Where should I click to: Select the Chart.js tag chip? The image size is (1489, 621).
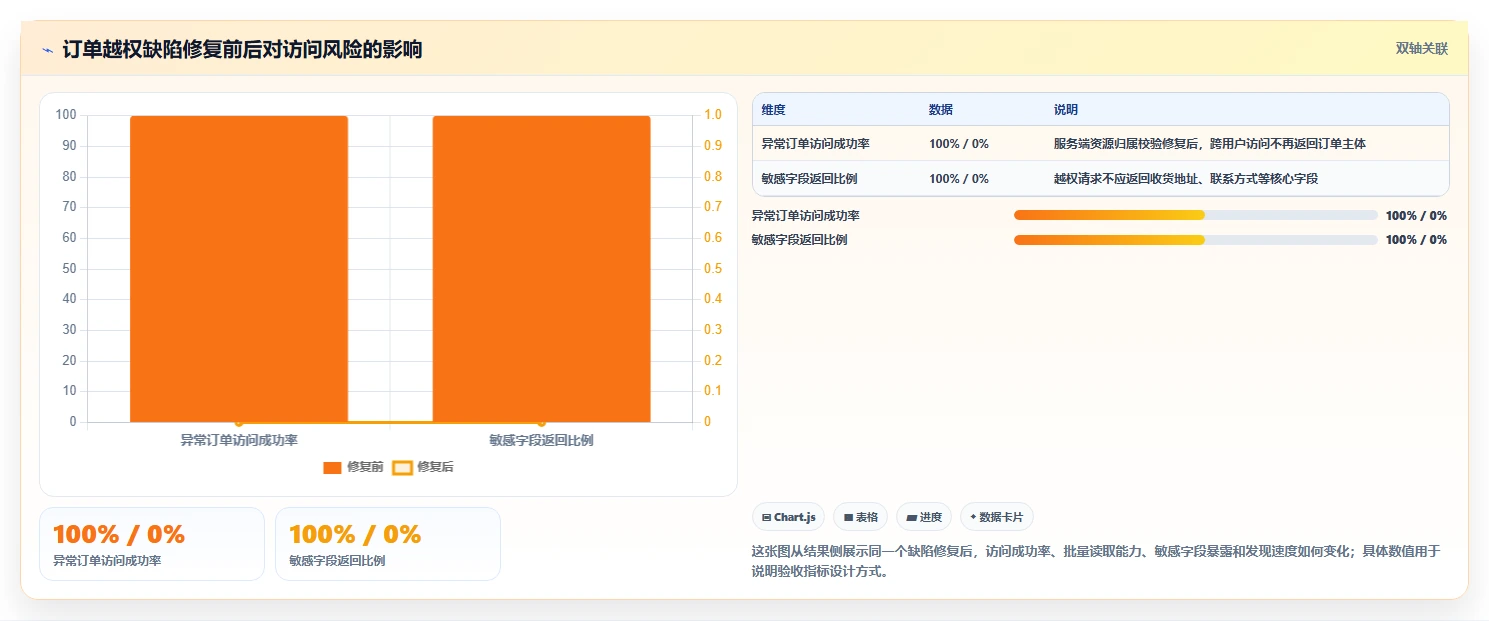[788, 517]
